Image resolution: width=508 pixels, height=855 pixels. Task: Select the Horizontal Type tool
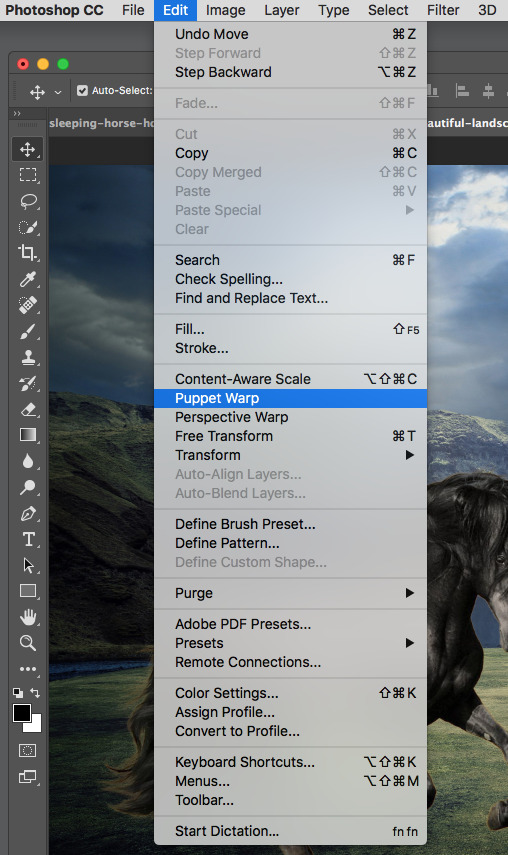point(28,539)
